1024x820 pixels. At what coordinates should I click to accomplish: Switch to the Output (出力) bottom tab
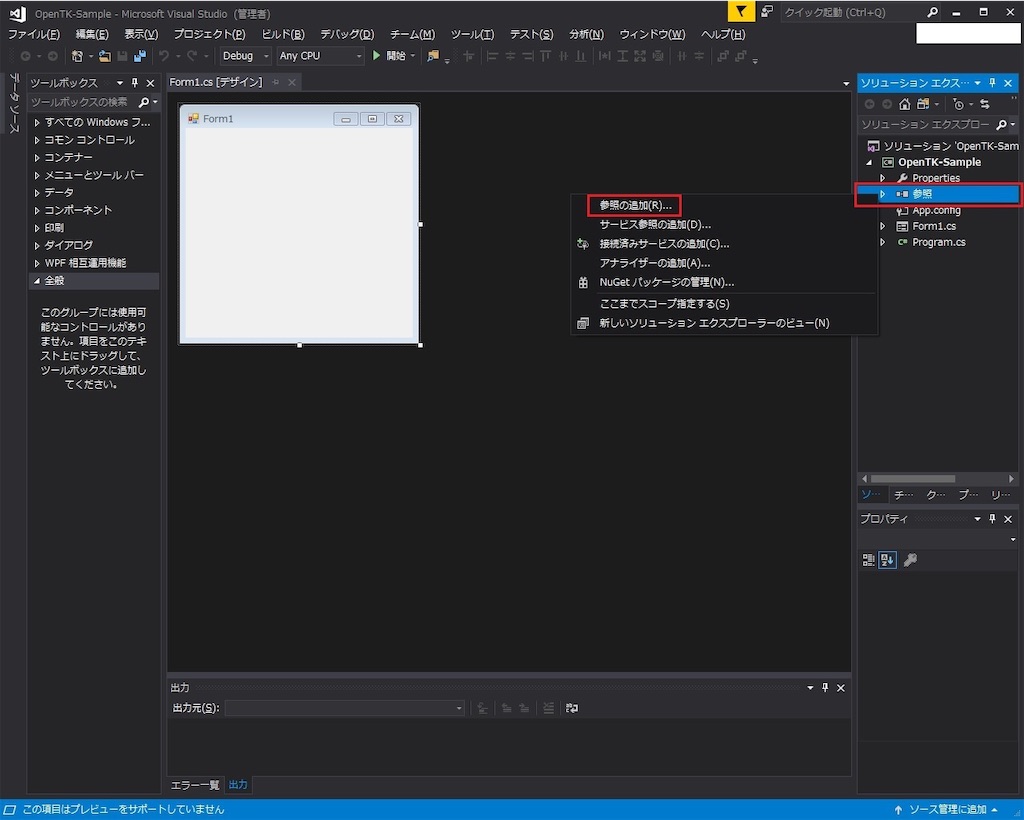pos(238,785)
